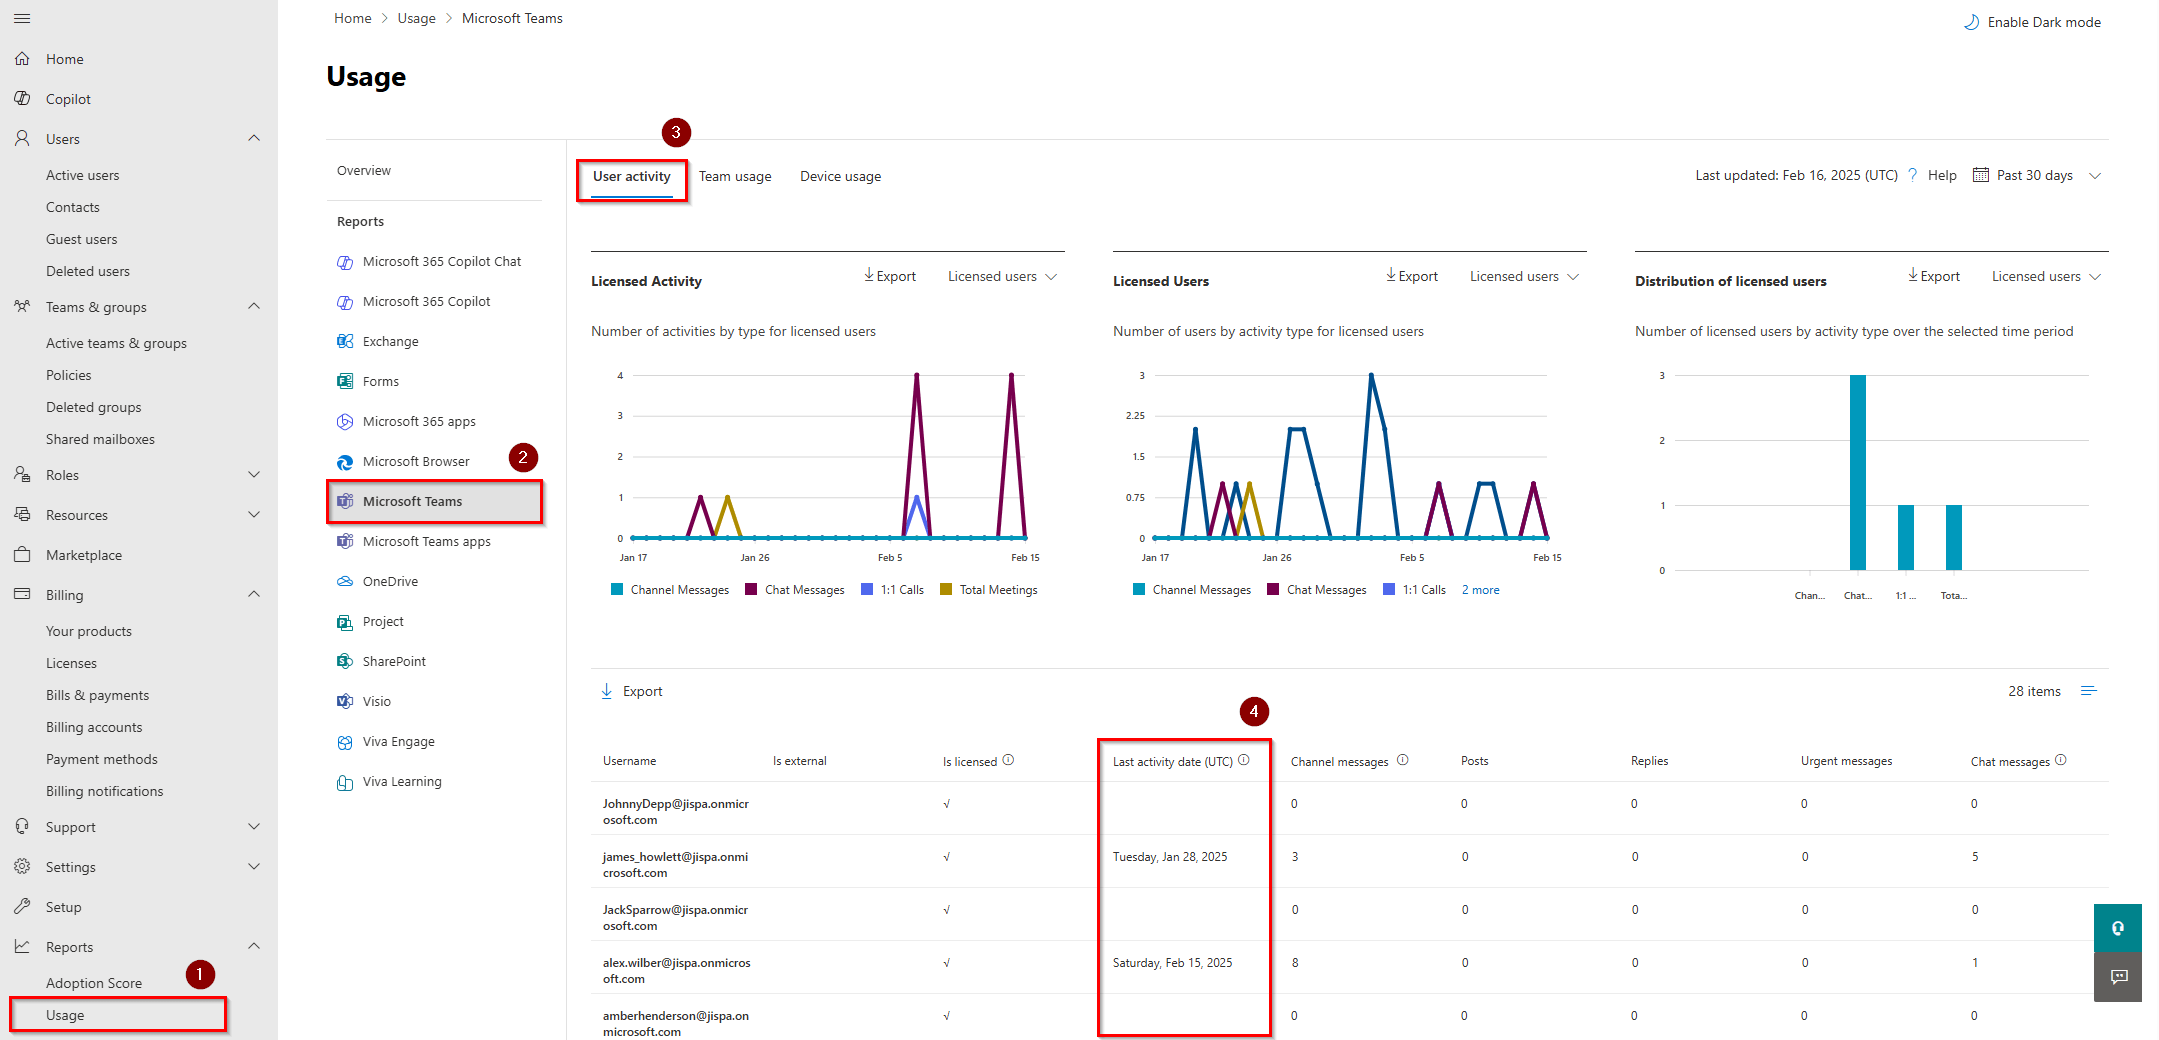Open the SharePoint usage report
The width and height of the screenshot is (2159, 1040).
(x=392, y=661)
